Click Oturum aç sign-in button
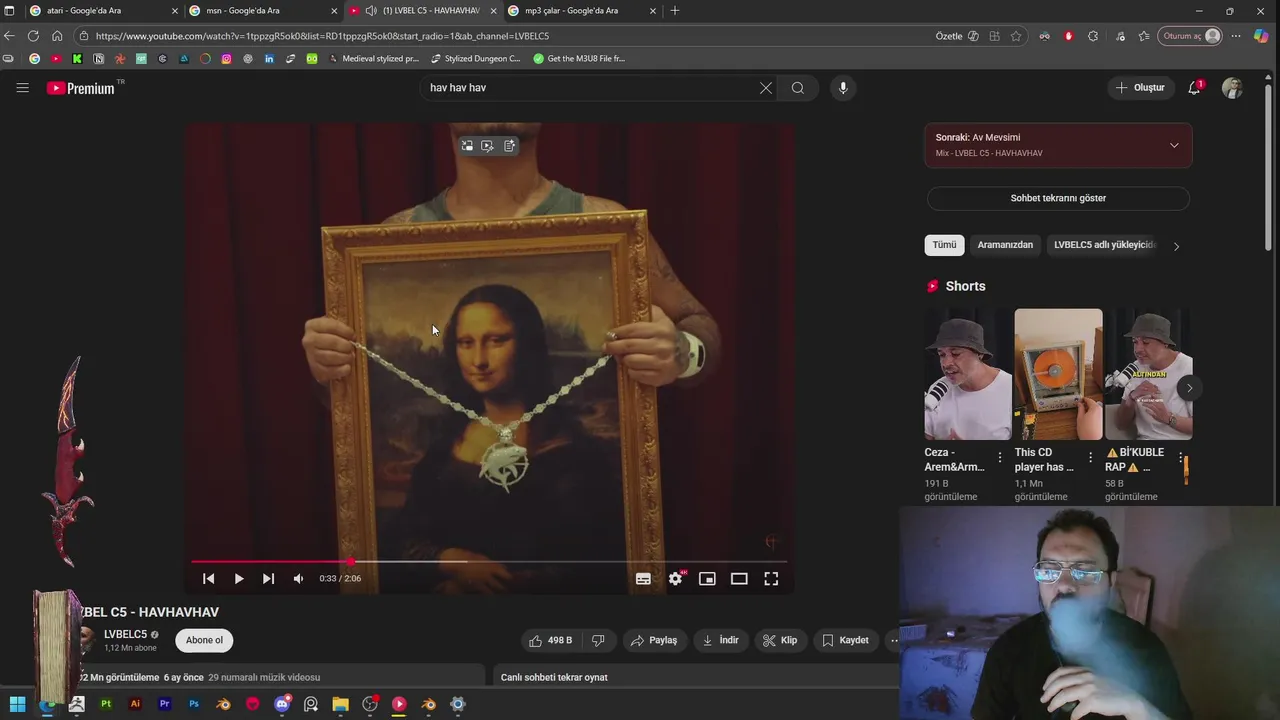Viewport: 1280px width, 720px height. (x=1190, y=36)
